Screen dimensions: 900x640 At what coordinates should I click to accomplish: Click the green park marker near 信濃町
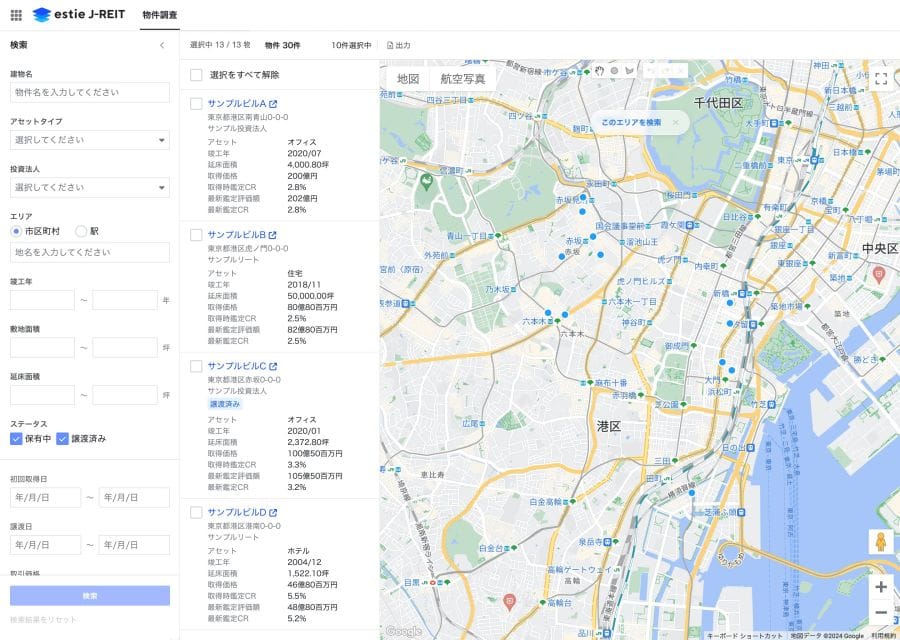pos(426,183)
